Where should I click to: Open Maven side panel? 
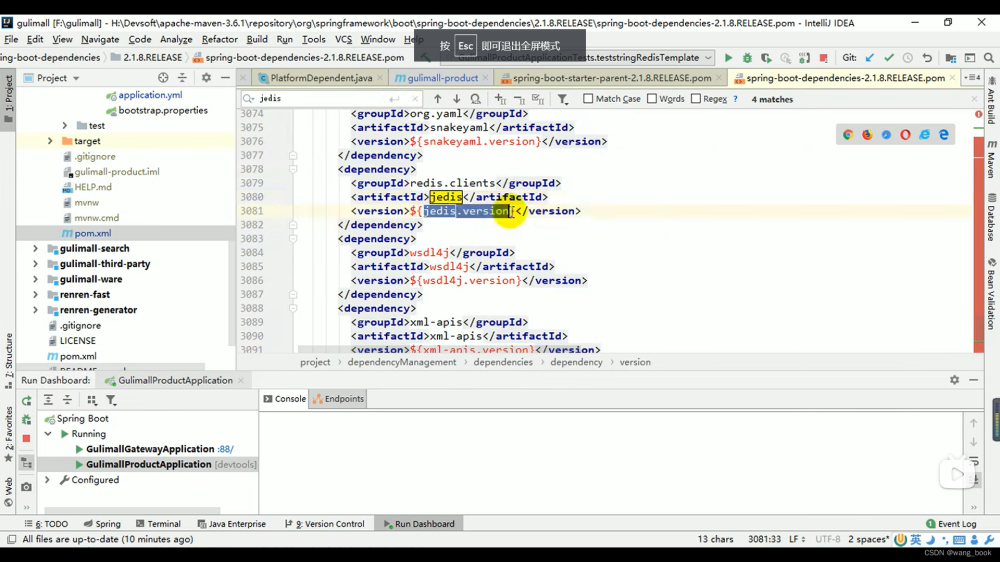tap(992, 158)
